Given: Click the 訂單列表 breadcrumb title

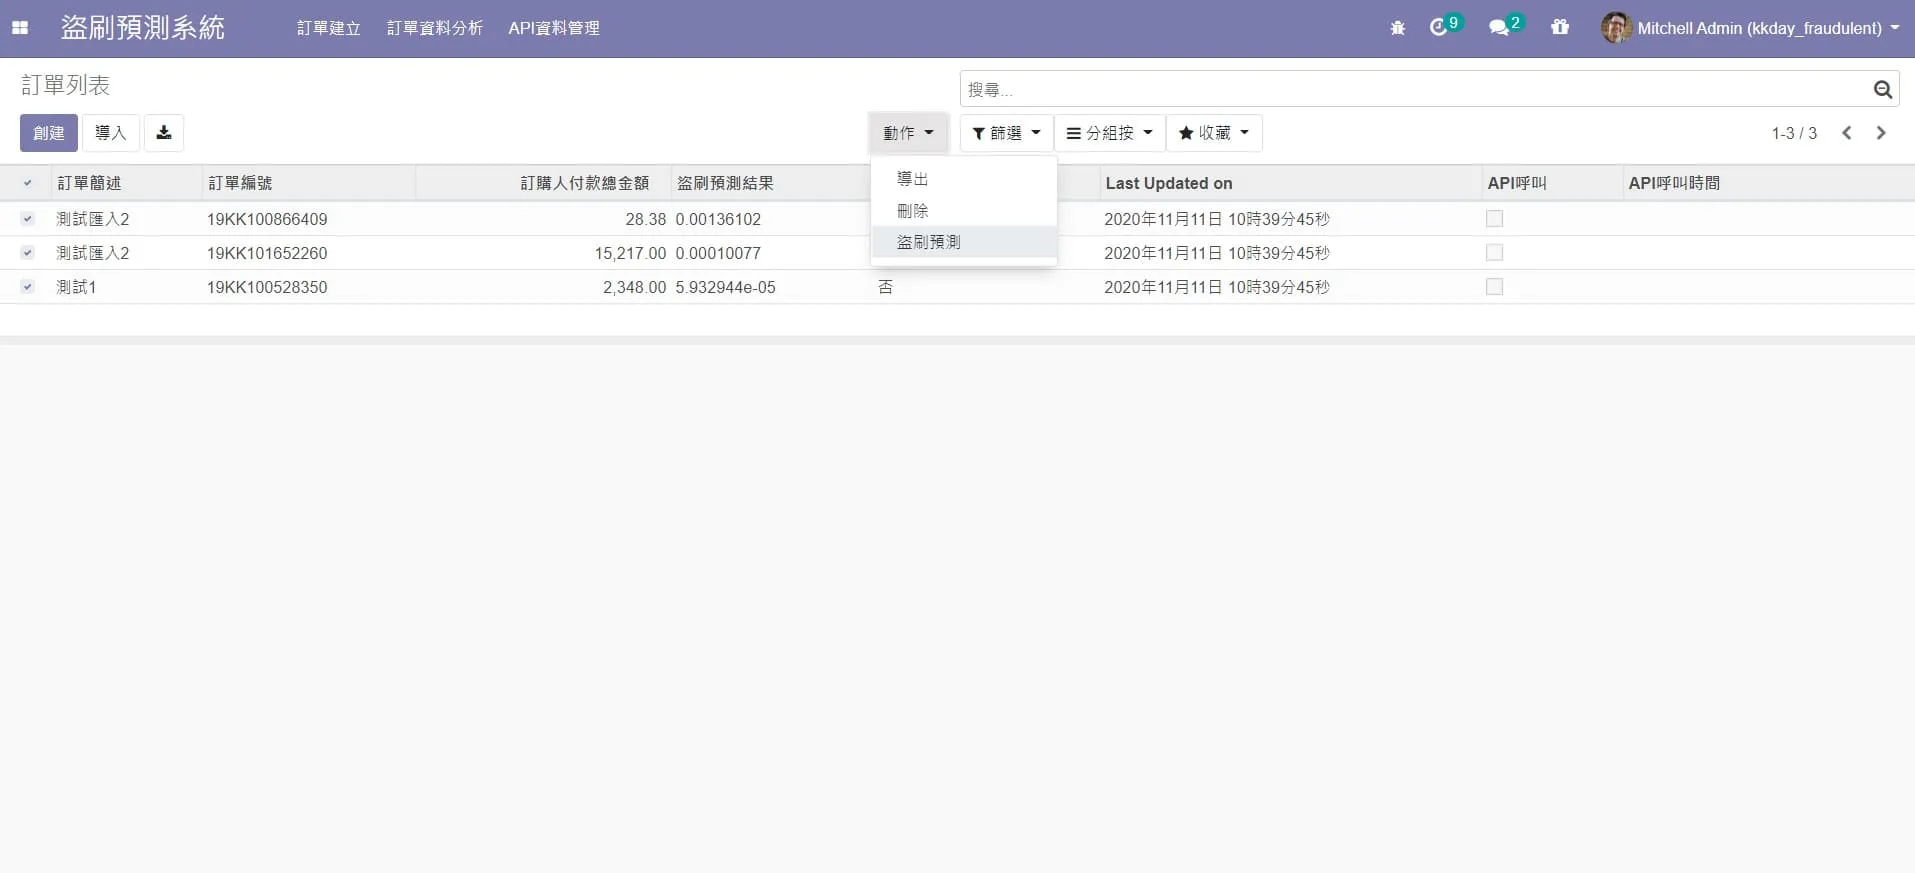Looking at the screenshot, I should point(65,85).
